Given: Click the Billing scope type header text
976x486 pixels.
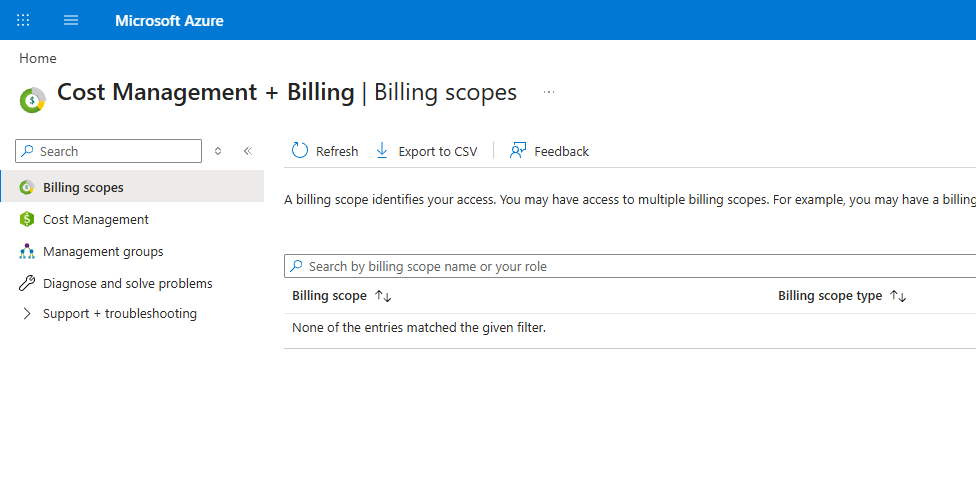Looking at the screenshot, I should (830, 296).
